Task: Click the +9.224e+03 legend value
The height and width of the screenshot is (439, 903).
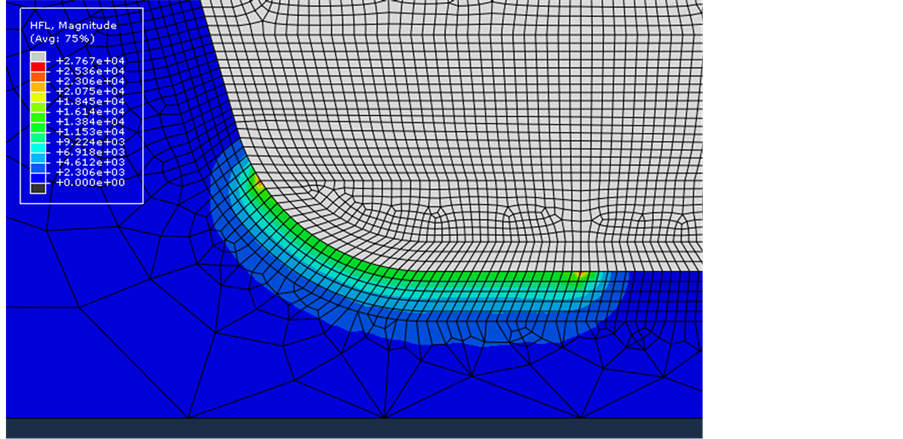Action: (90, 142)
